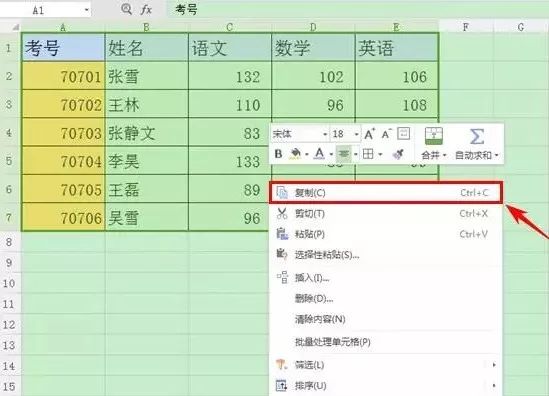Click the 数学 header cell

[x=313, y=48]
